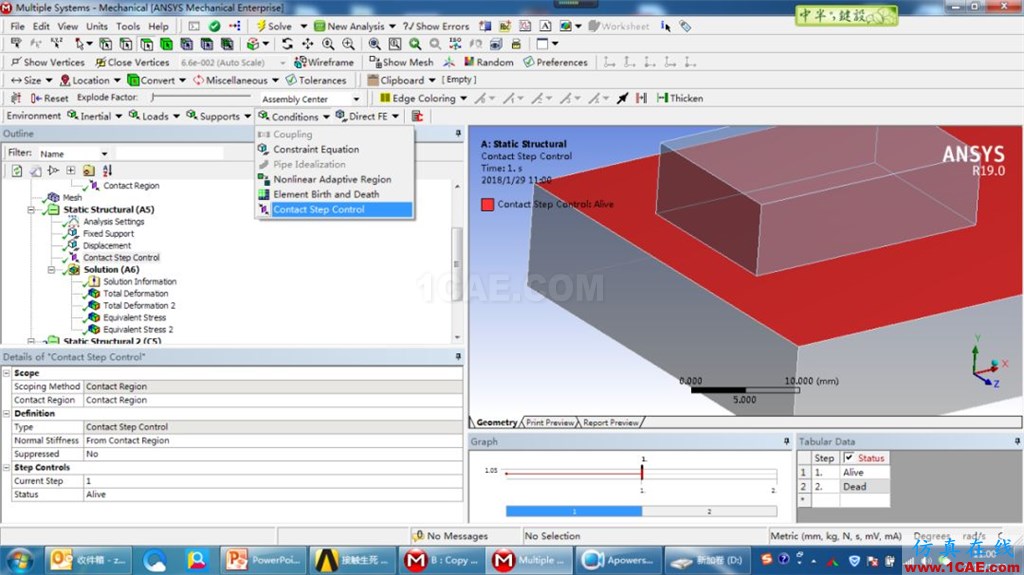Switch to Print Preview tab
The height and width of the screenshot is (575, 1024).
[x=550, y=423]
